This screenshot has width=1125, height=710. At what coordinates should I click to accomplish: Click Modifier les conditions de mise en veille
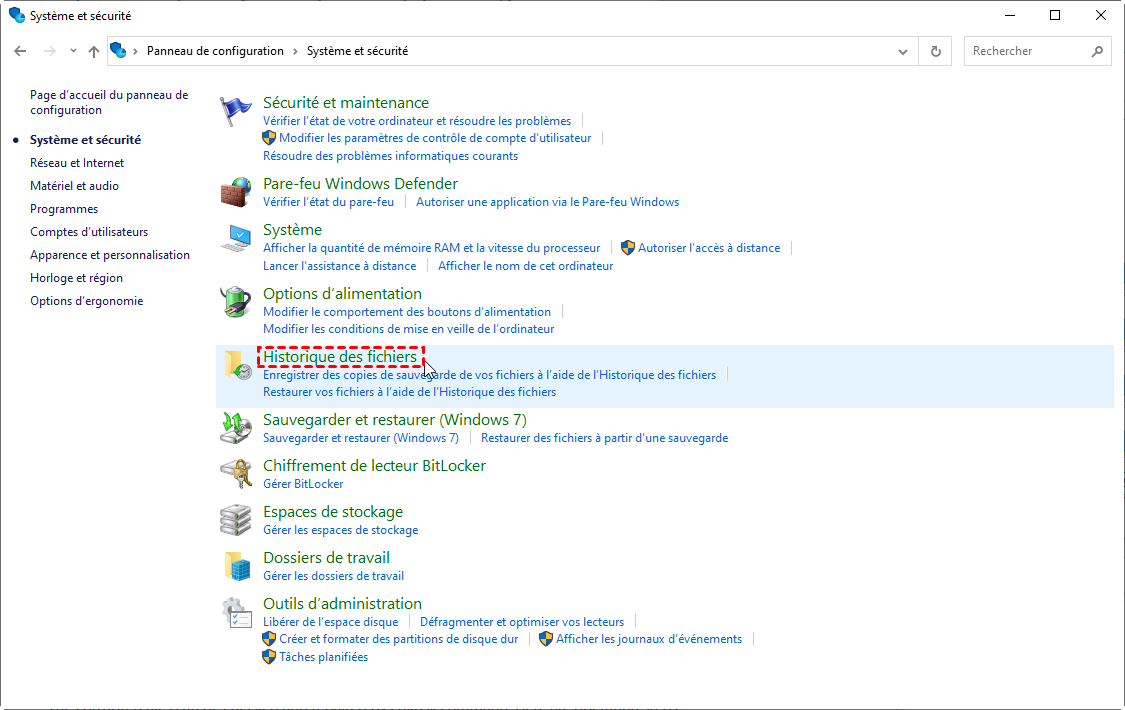(408, 328)
